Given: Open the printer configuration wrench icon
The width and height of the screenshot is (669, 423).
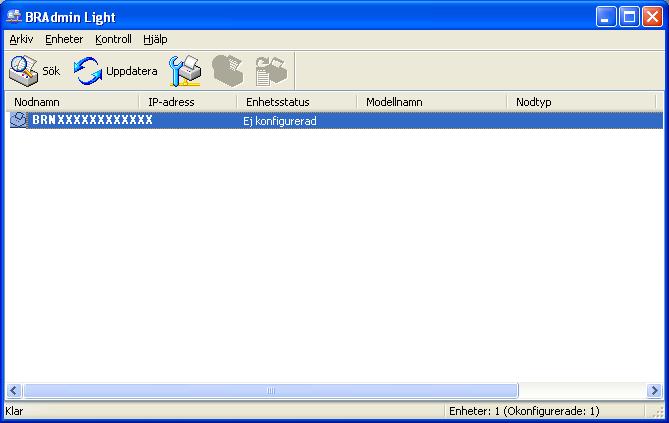Looking at the screenshot, I should tap(185, 71).
